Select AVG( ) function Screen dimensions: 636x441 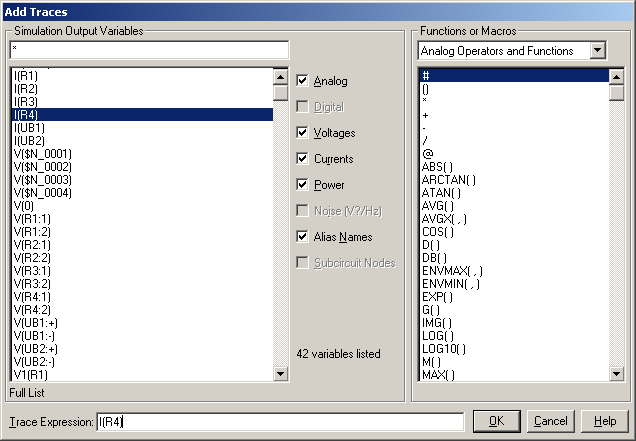point(514,206)
